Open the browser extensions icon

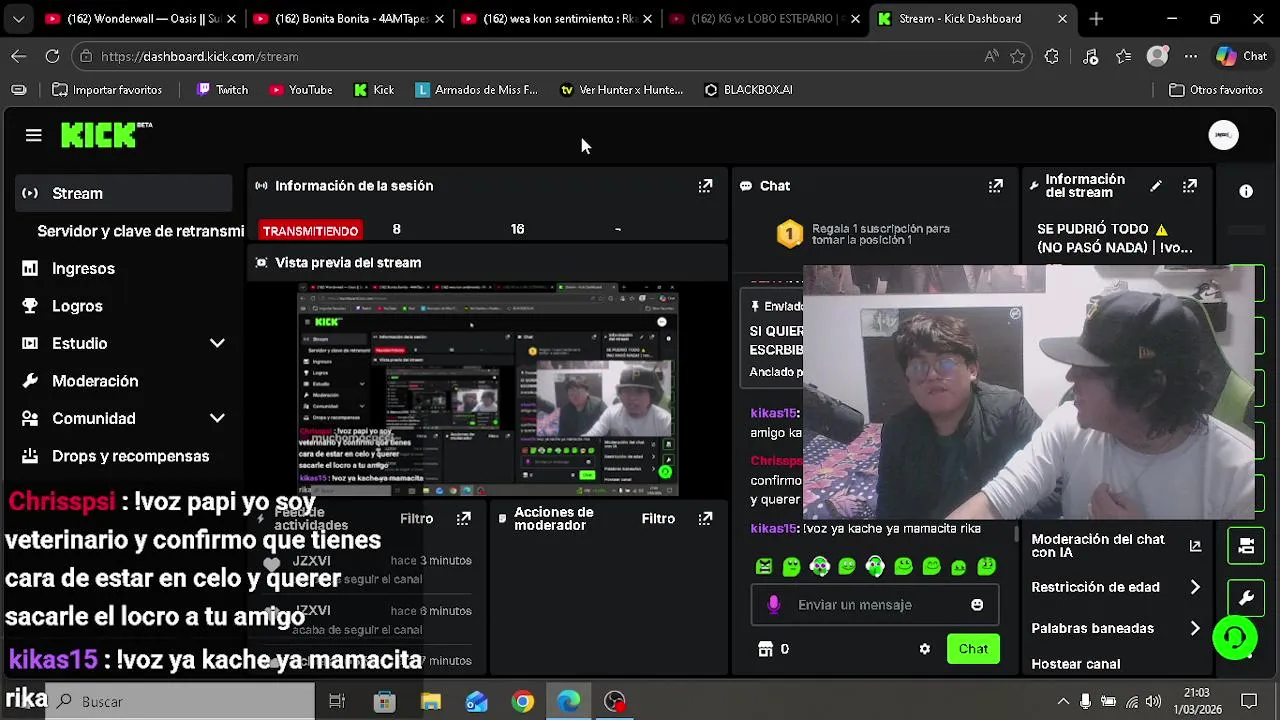click(1051, 57)
